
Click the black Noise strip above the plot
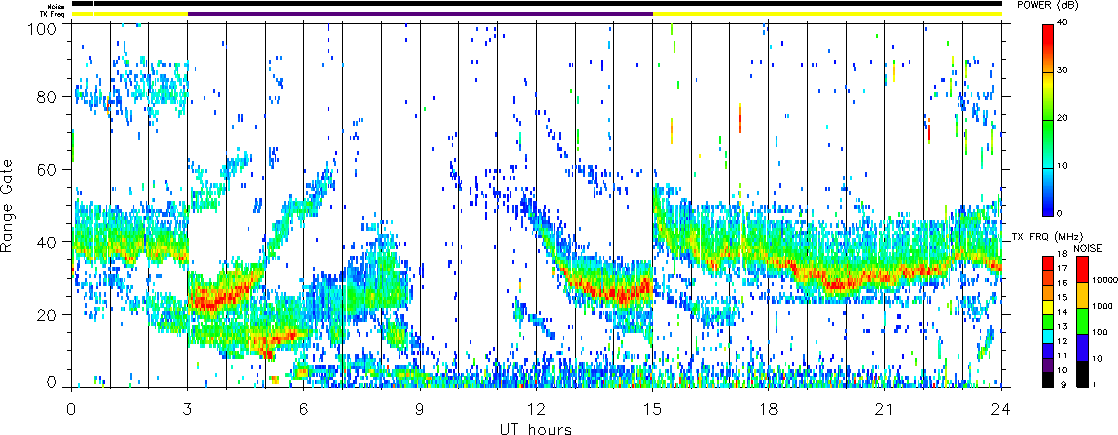click(x=536, y=4)
